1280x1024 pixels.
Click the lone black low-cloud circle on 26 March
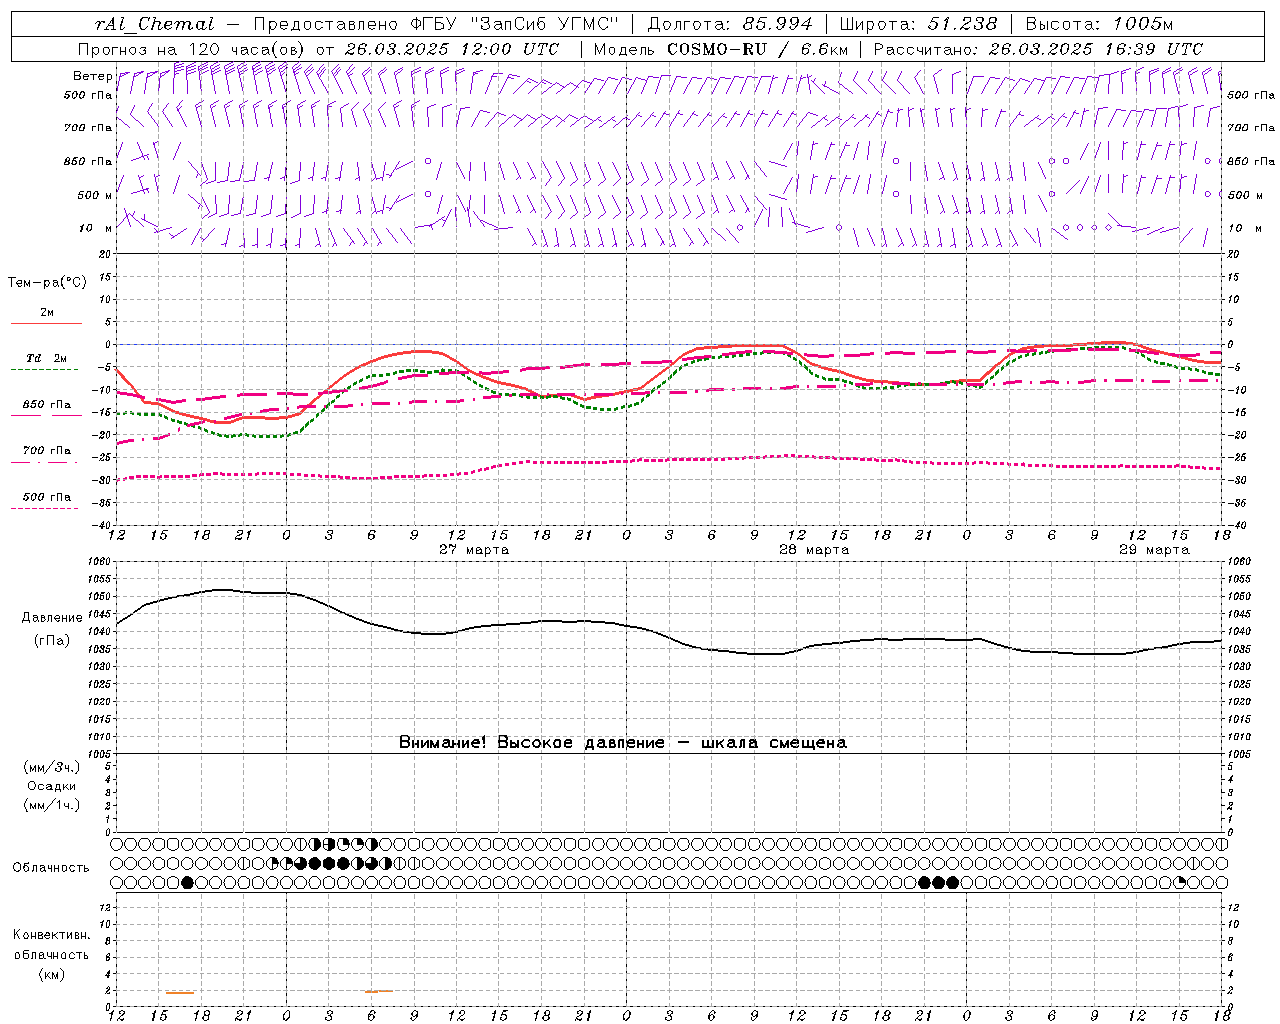tap(187, 882)
